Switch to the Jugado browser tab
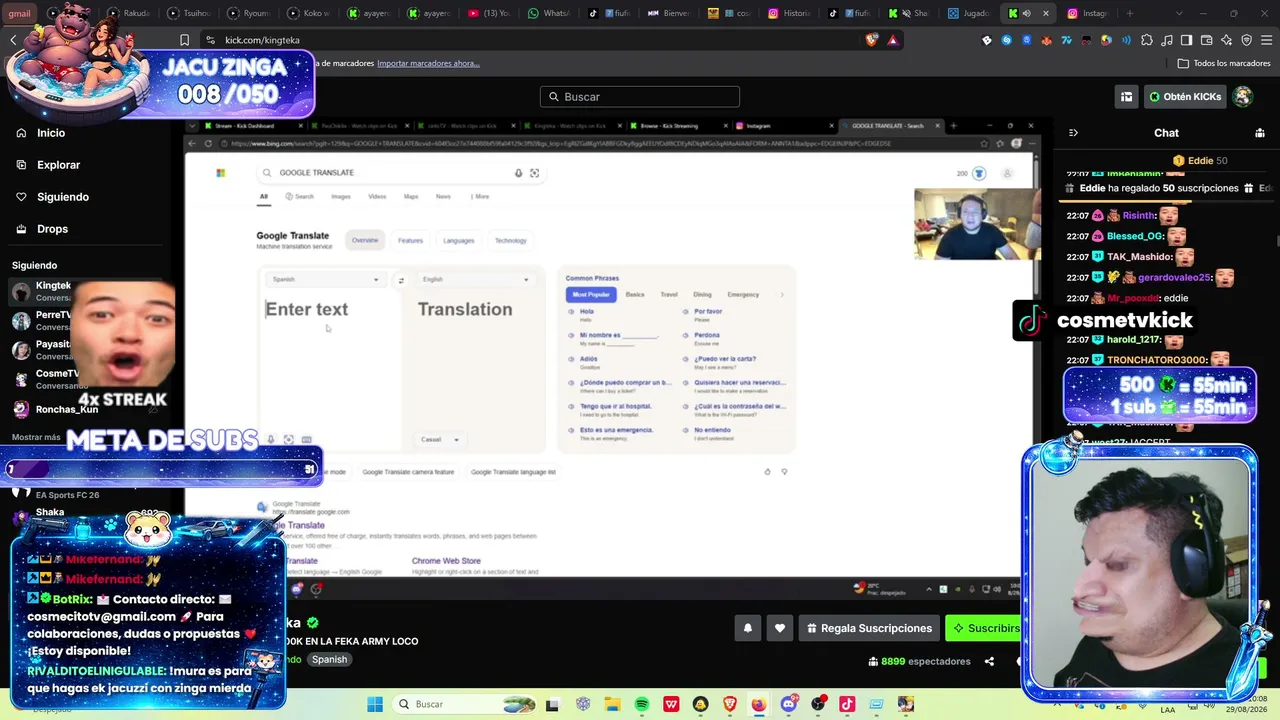This screenshot has width=1280, height=720. click(x=969, y=14)
